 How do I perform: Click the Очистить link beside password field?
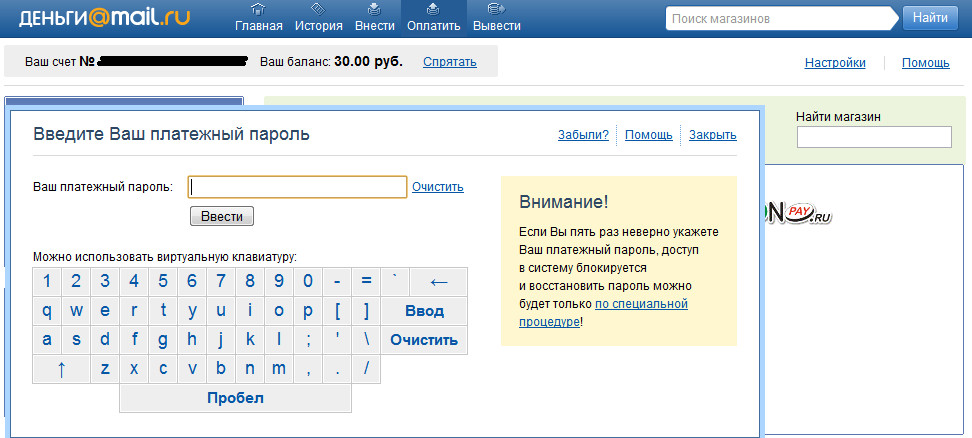437,187
